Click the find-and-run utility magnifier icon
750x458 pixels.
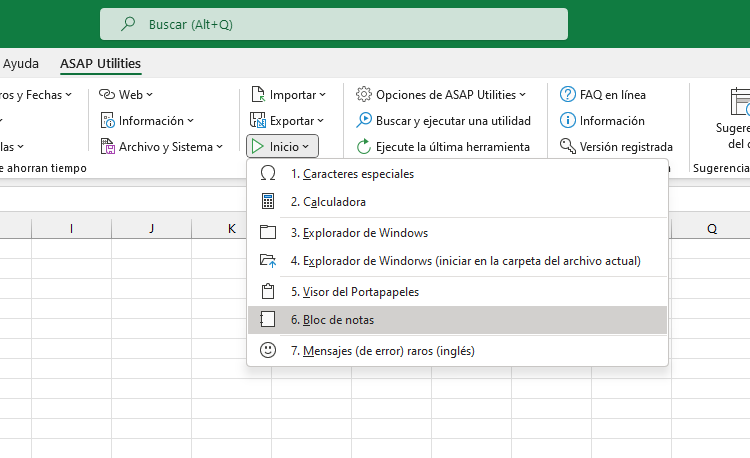[x=364, y=121]
